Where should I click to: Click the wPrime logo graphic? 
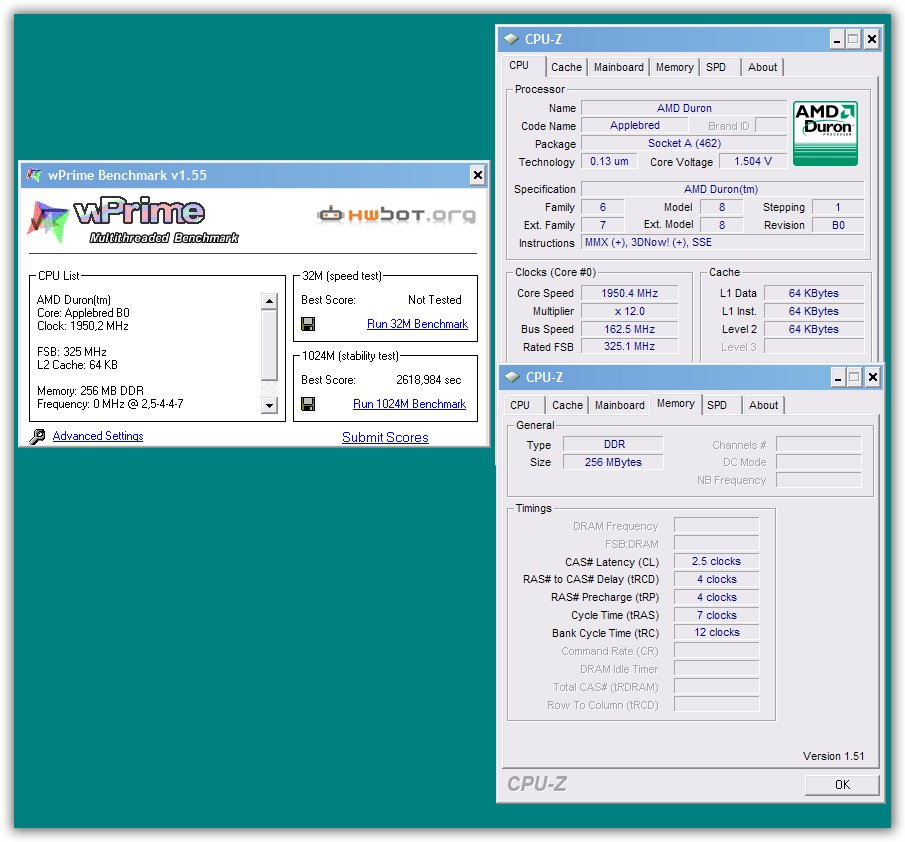133,220
